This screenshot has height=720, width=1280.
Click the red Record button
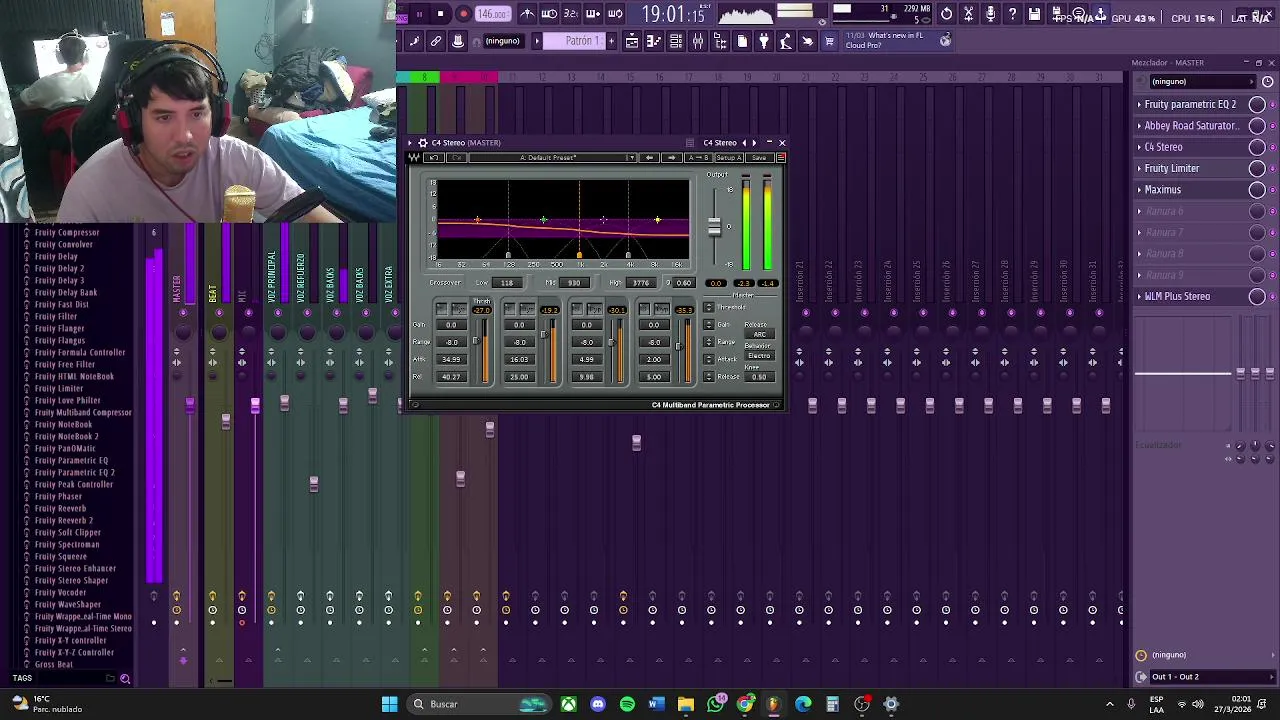coord(463,14)
